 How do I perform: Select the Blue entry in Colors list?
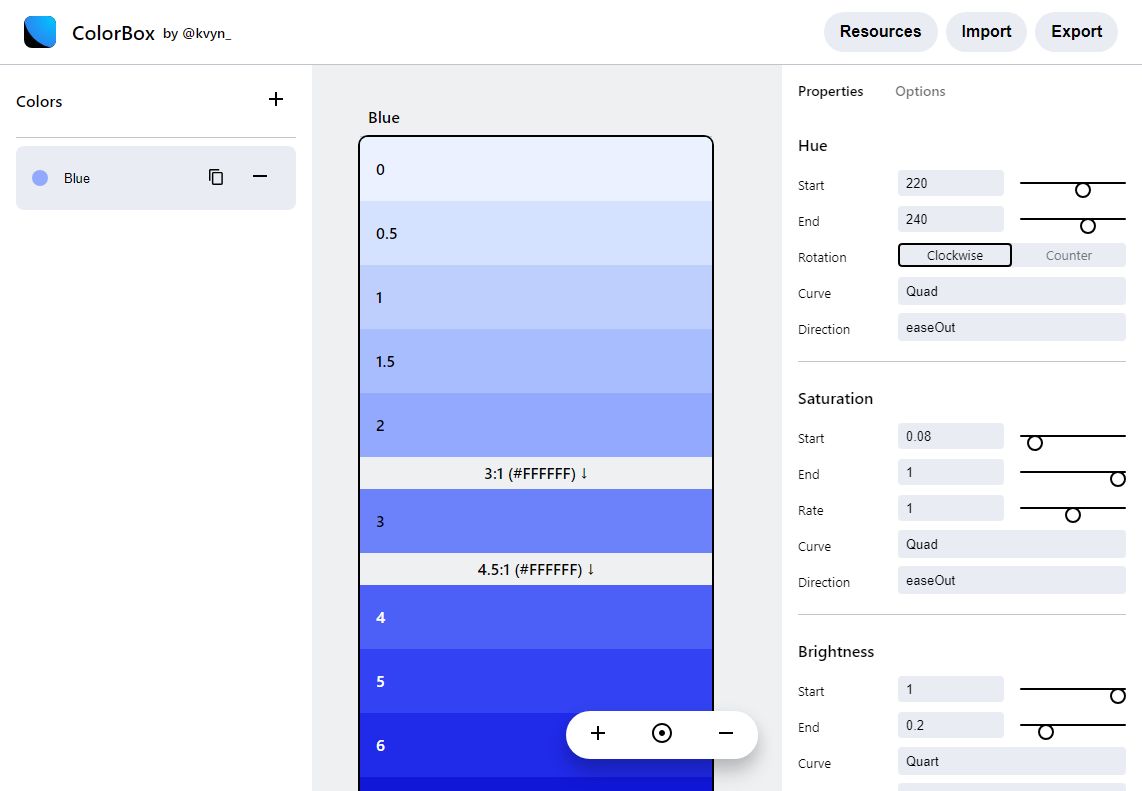pyautogui.click(x=156, y=178)
